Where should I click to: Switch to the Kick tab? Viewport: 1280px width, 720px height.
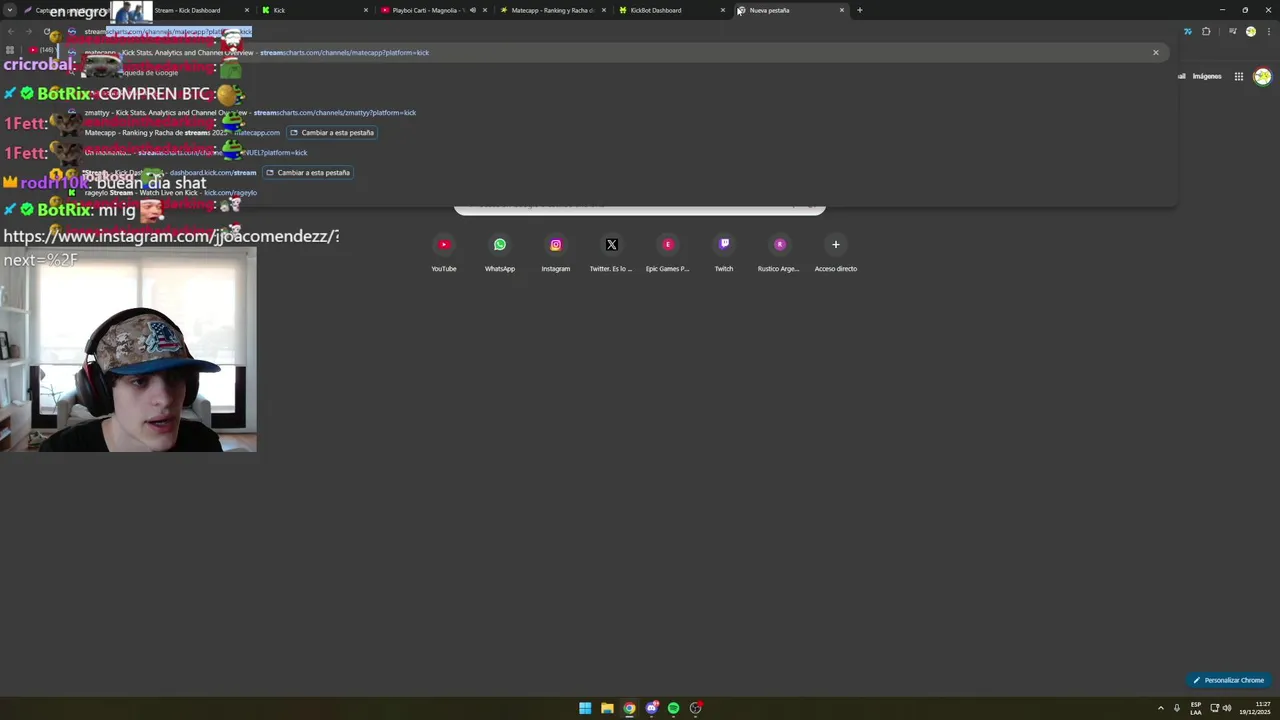pyautogui.click(x=315, y=10)
